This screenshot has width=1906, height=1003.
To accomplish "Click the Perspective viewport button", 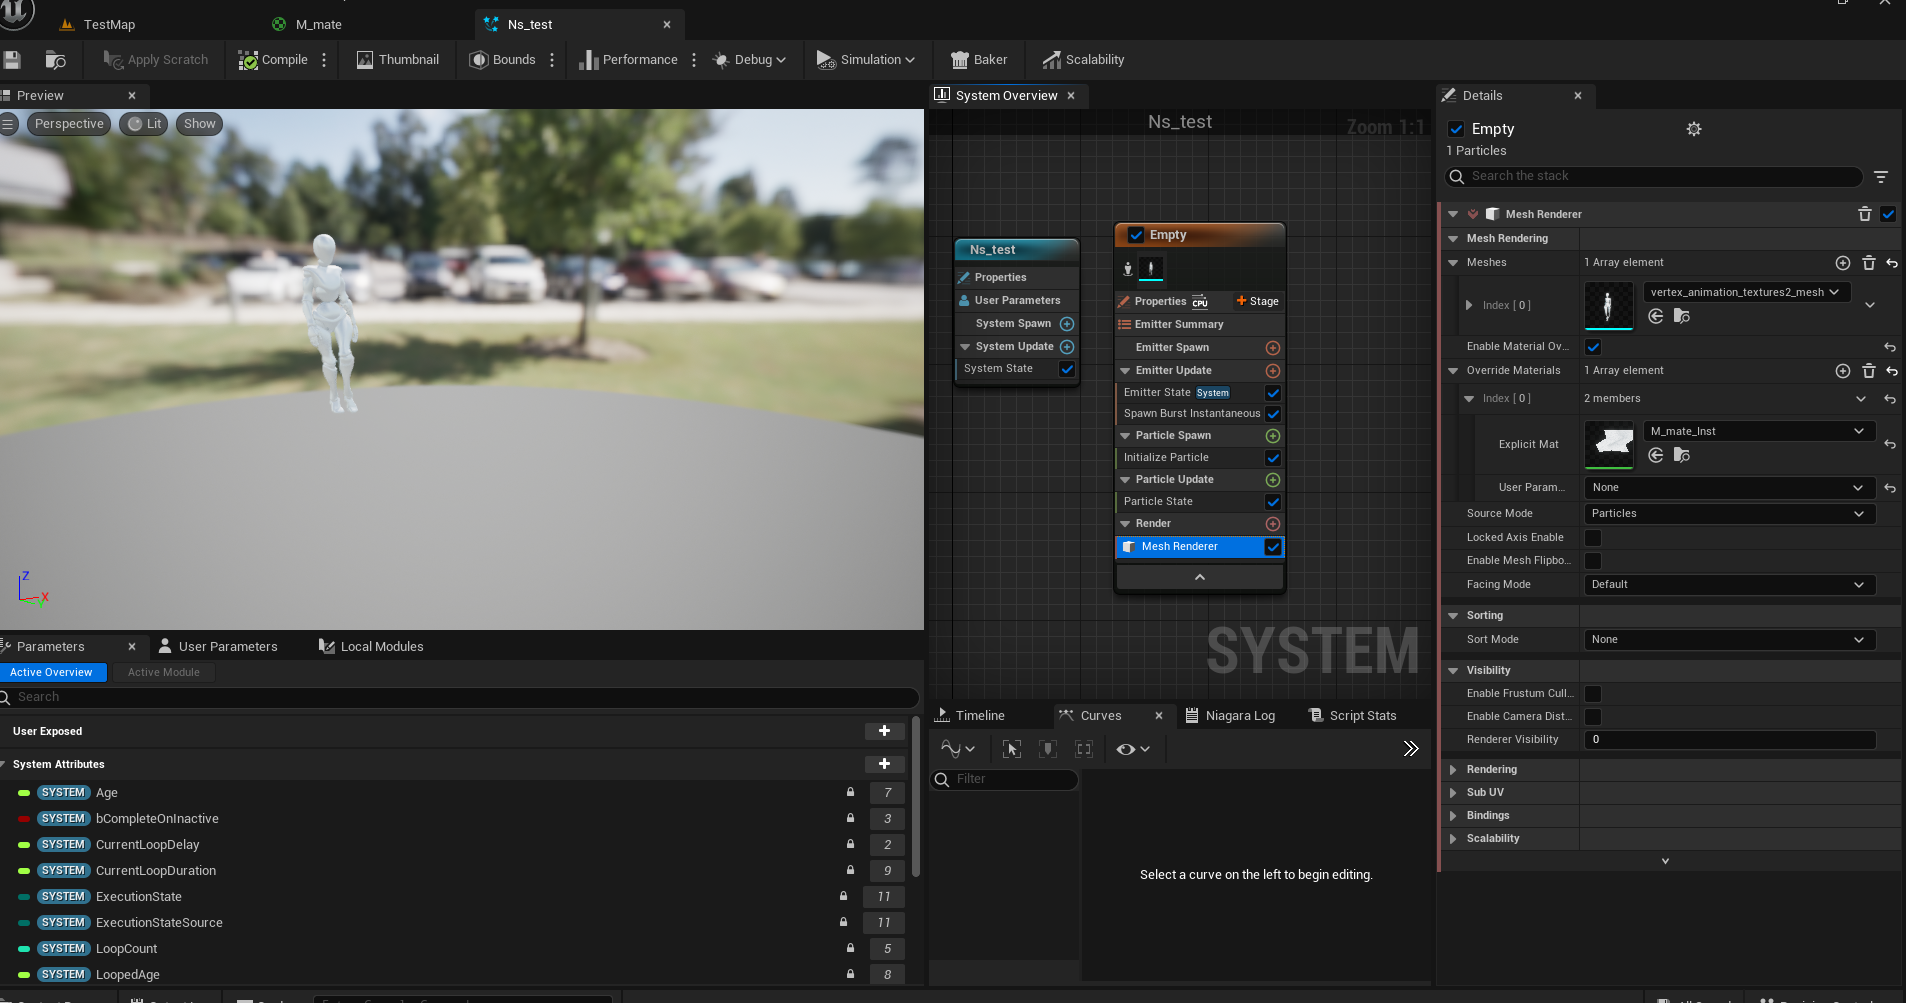I will tap(69, 124).
